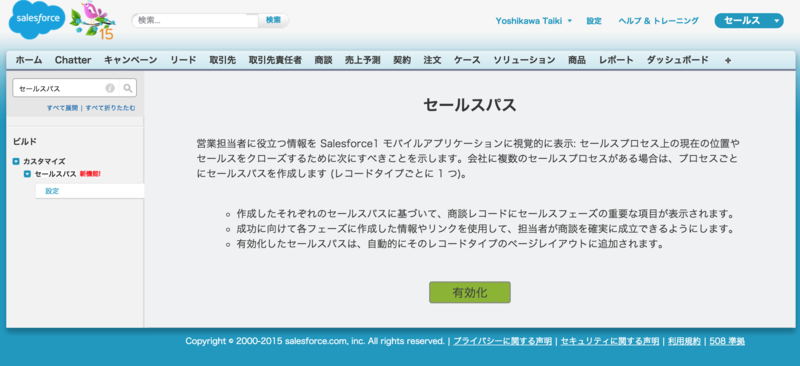Screen dimensions: 800x366
Task: Click the info icon in quick find box
Action: [110, 88]
